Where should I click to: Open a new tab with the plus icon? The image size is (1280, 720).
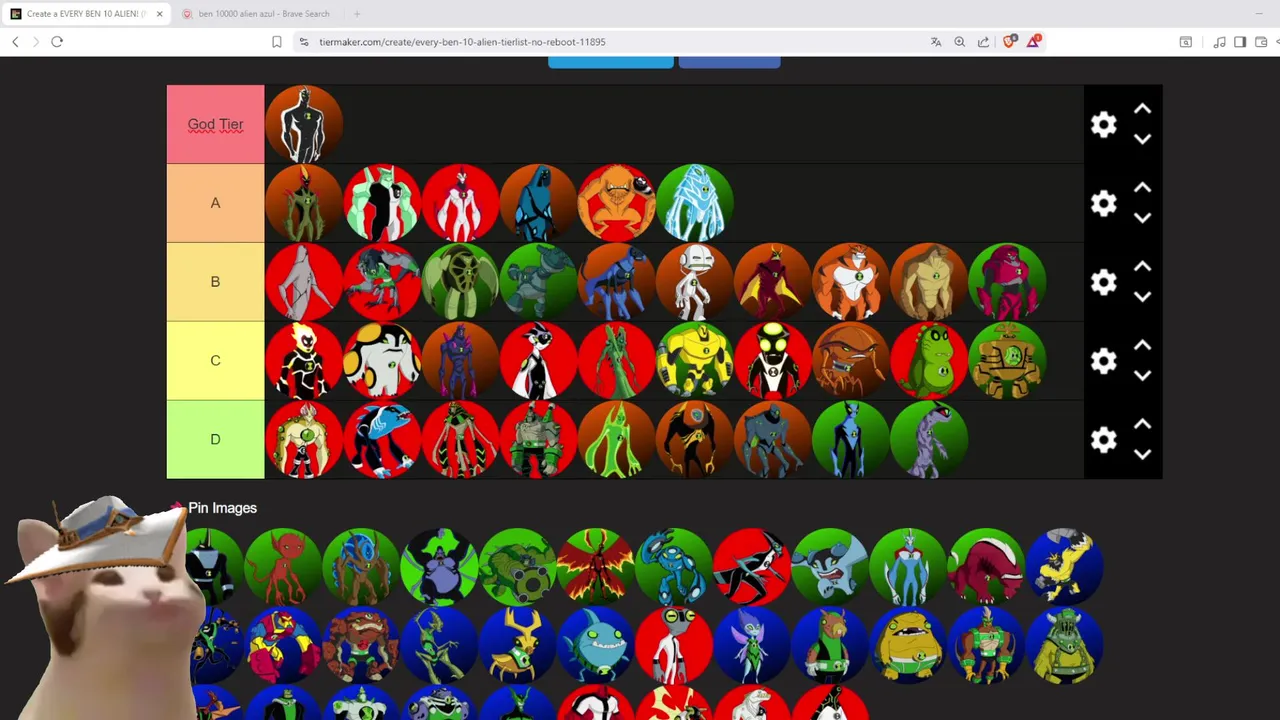coord(357,14)
